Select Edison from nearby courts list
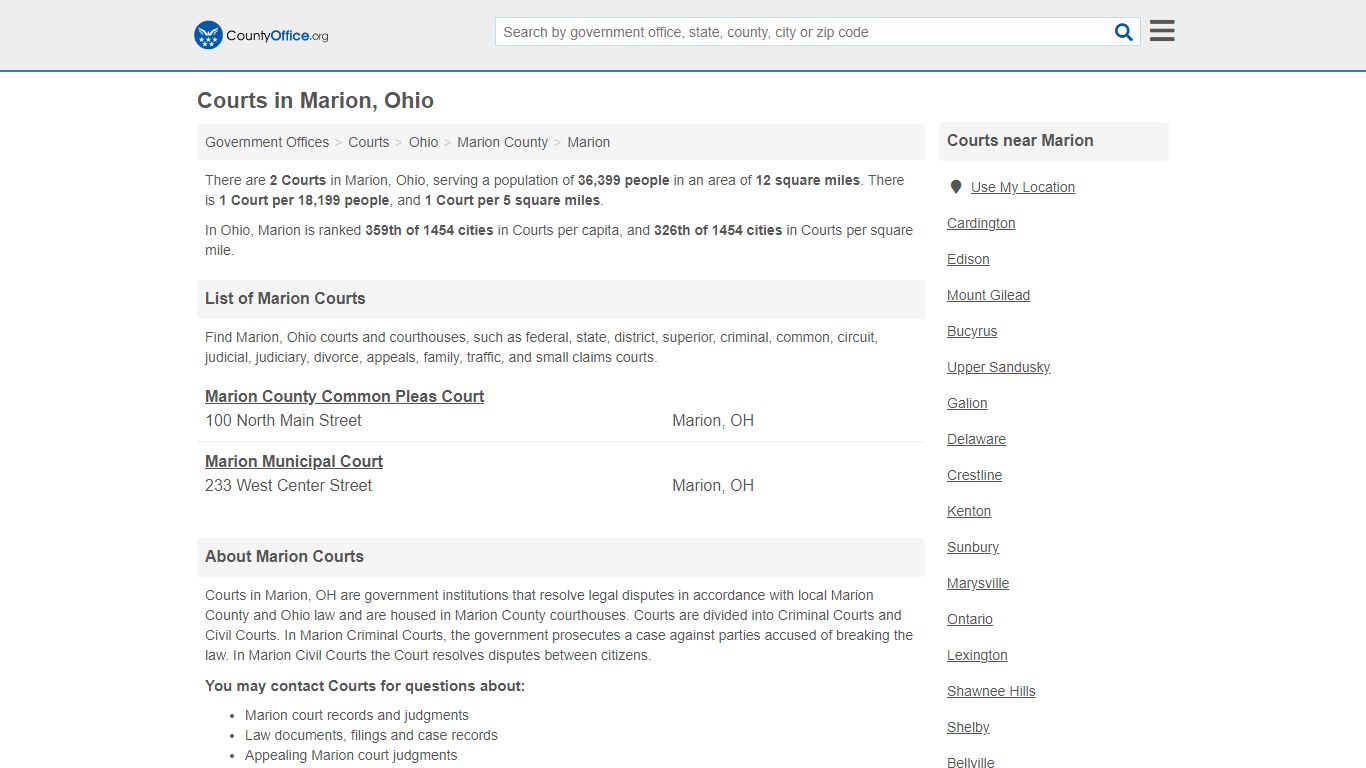Image resolution: width=1366 pixels, height=768 pixels. (x=967, y=259)
